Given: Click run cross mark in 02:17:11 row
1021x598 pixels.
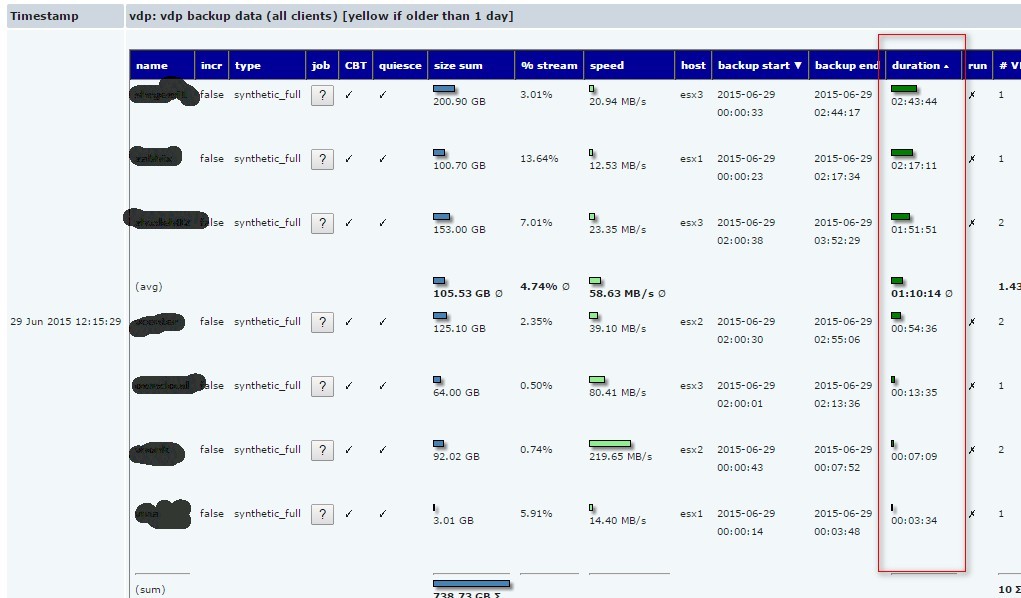Looking at the screenshot, I should pyautogui.click(x=972, y=159).
